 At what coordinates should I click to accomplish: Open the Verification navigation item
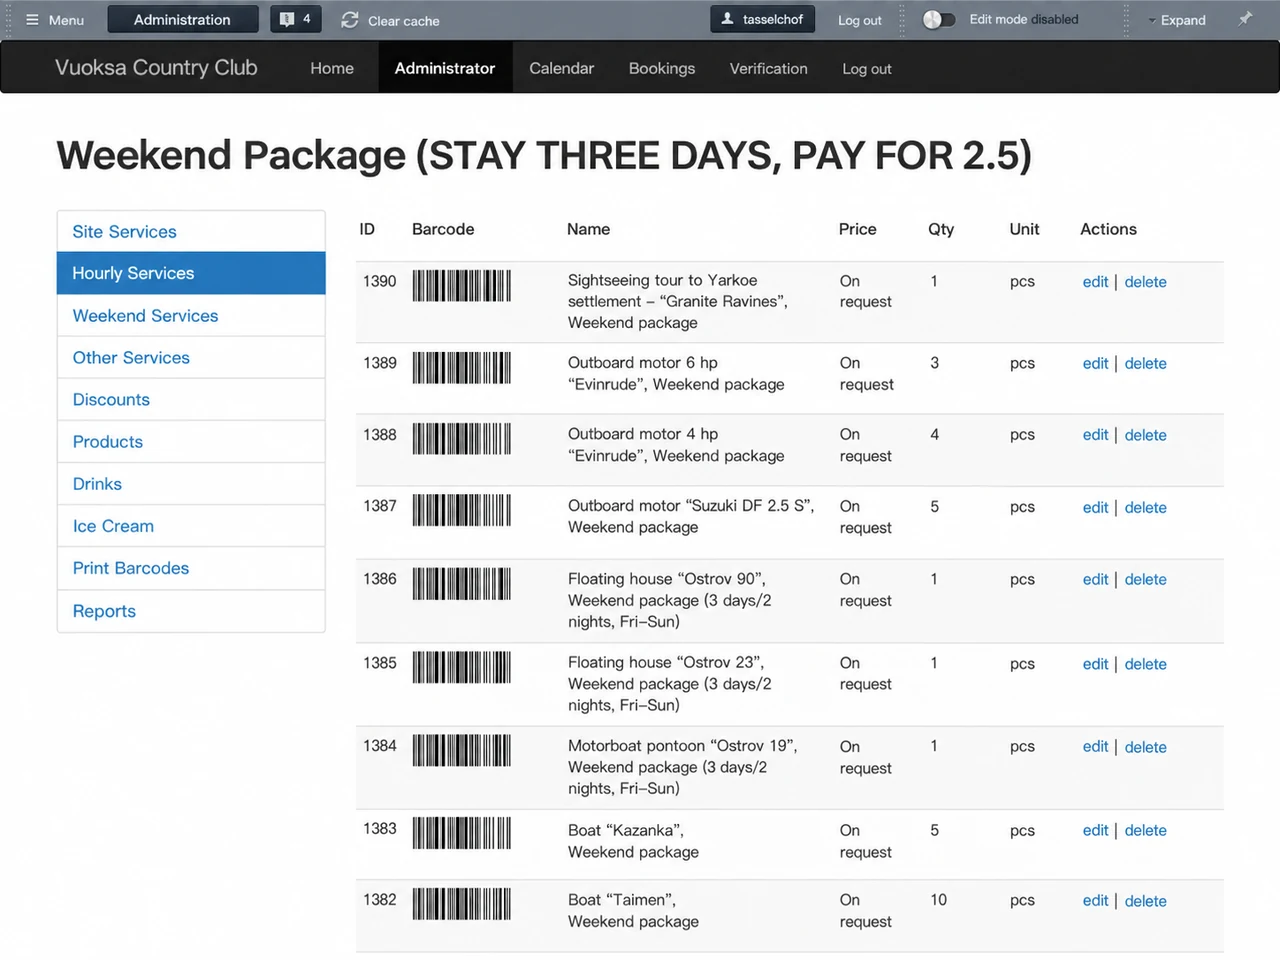click(769, 68)
